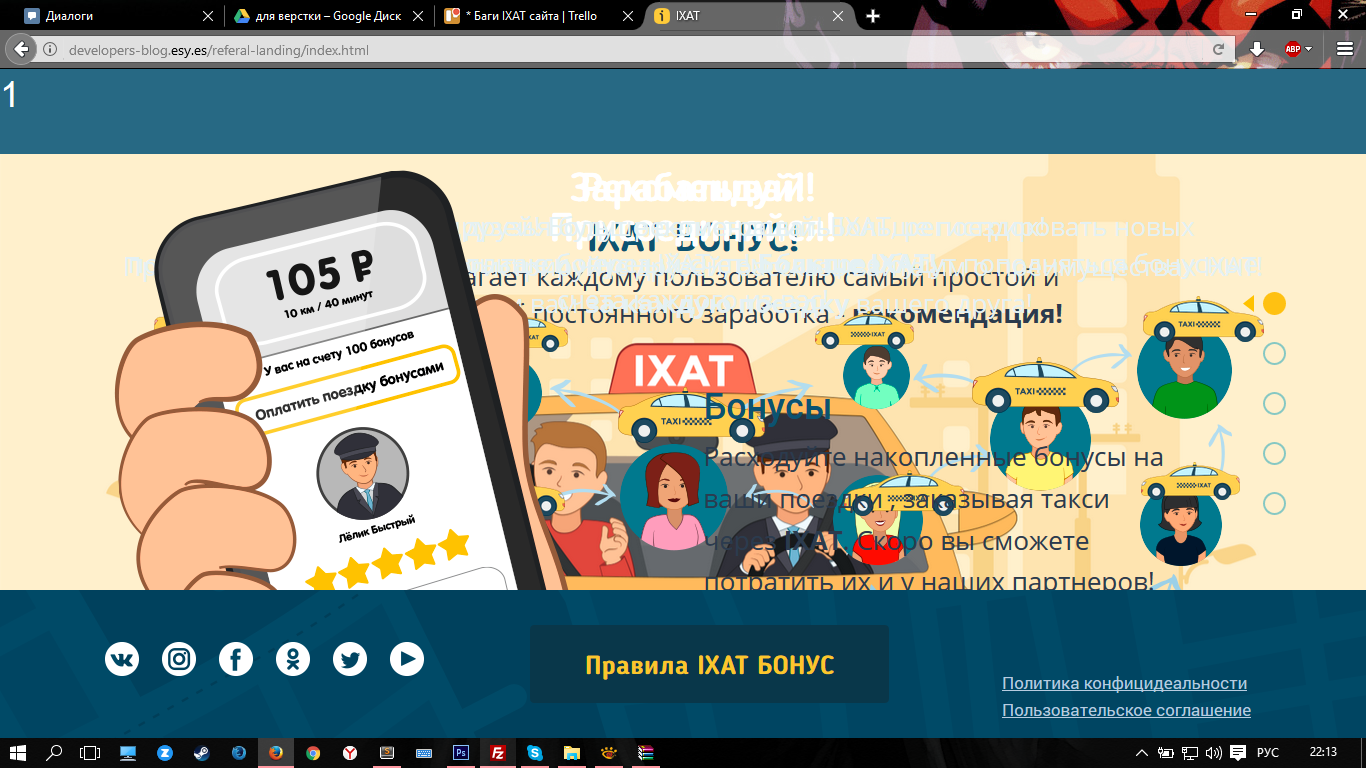Click the Бонусы heading text
This screenshot has height=768, width=1366.
[x=768, y=408]
